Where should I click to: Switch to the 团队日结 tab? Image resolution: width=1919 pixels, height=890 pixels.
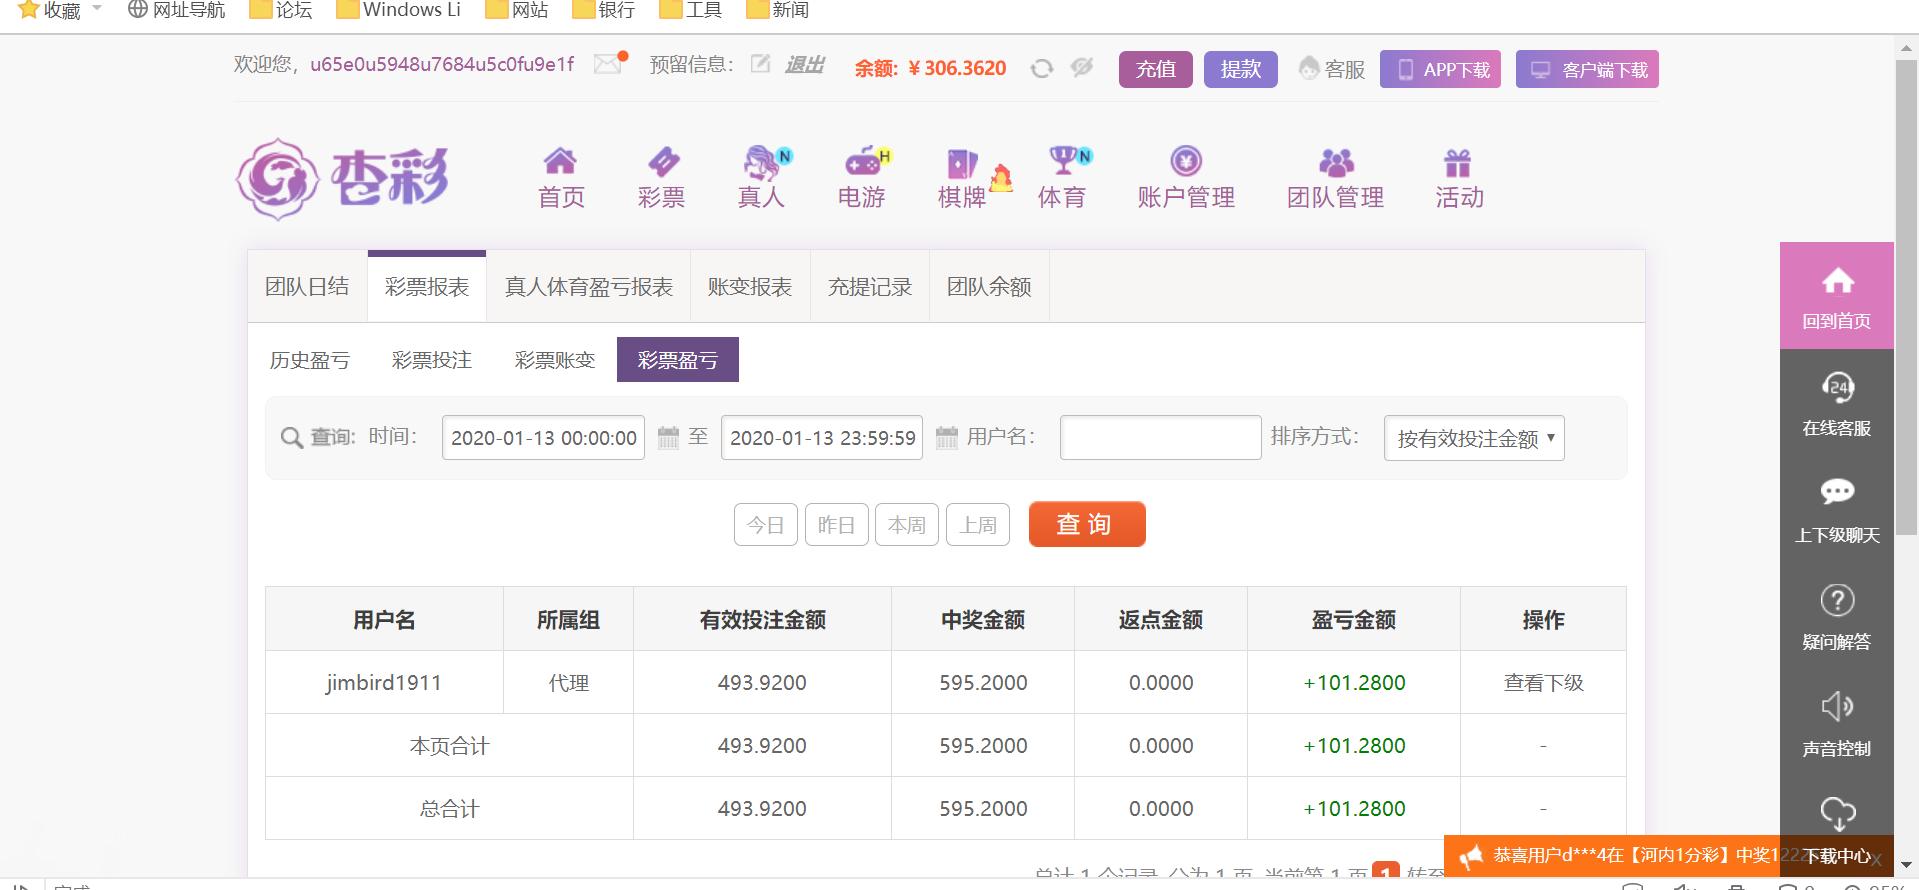(x=307, y=287)
